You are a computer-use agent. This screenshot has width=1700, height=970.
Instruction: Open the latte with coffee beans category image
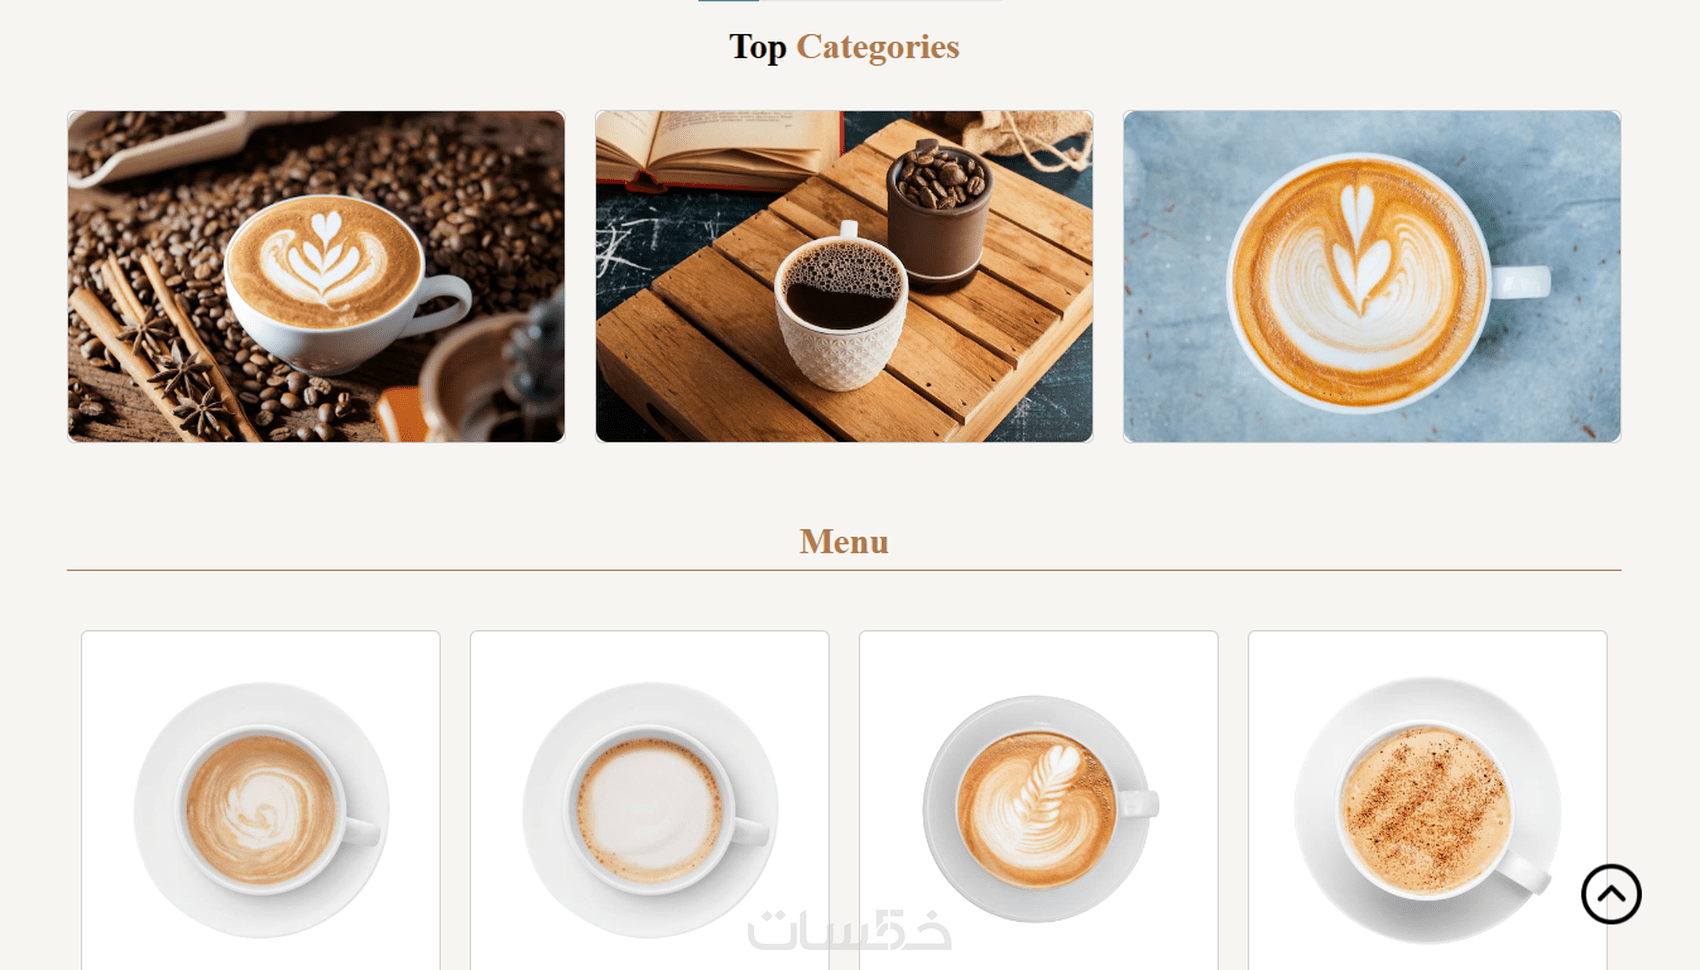316,276
